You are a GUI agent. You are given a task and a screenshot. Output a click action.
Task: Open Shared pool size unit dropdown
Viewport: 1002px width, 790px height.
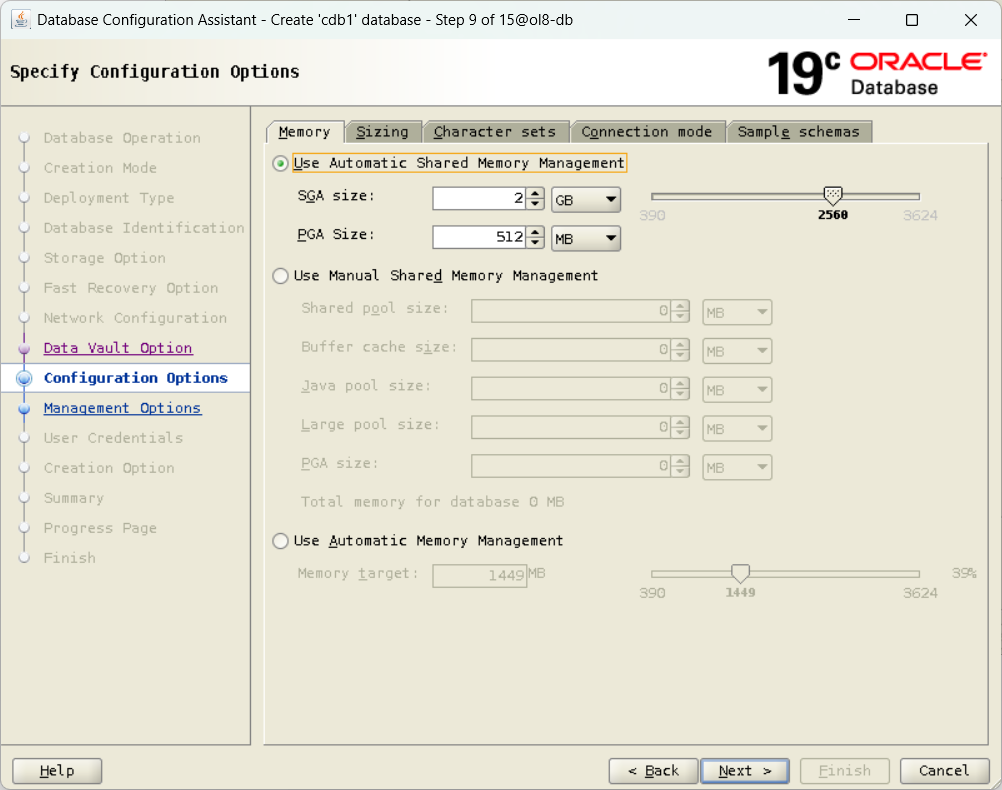pos(737,313)
